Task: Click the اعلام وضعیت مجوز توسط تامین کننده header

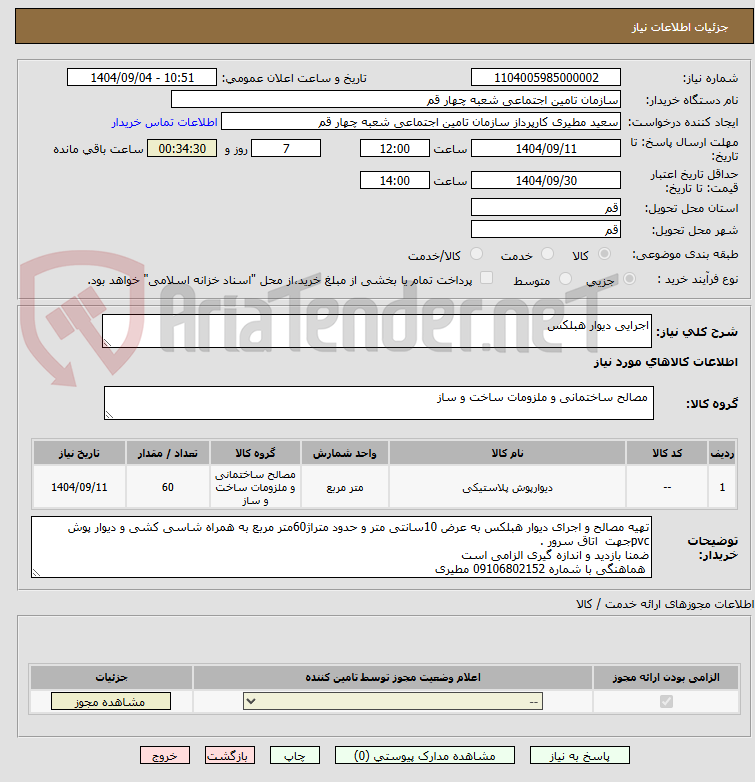Action: coord(393,677)
